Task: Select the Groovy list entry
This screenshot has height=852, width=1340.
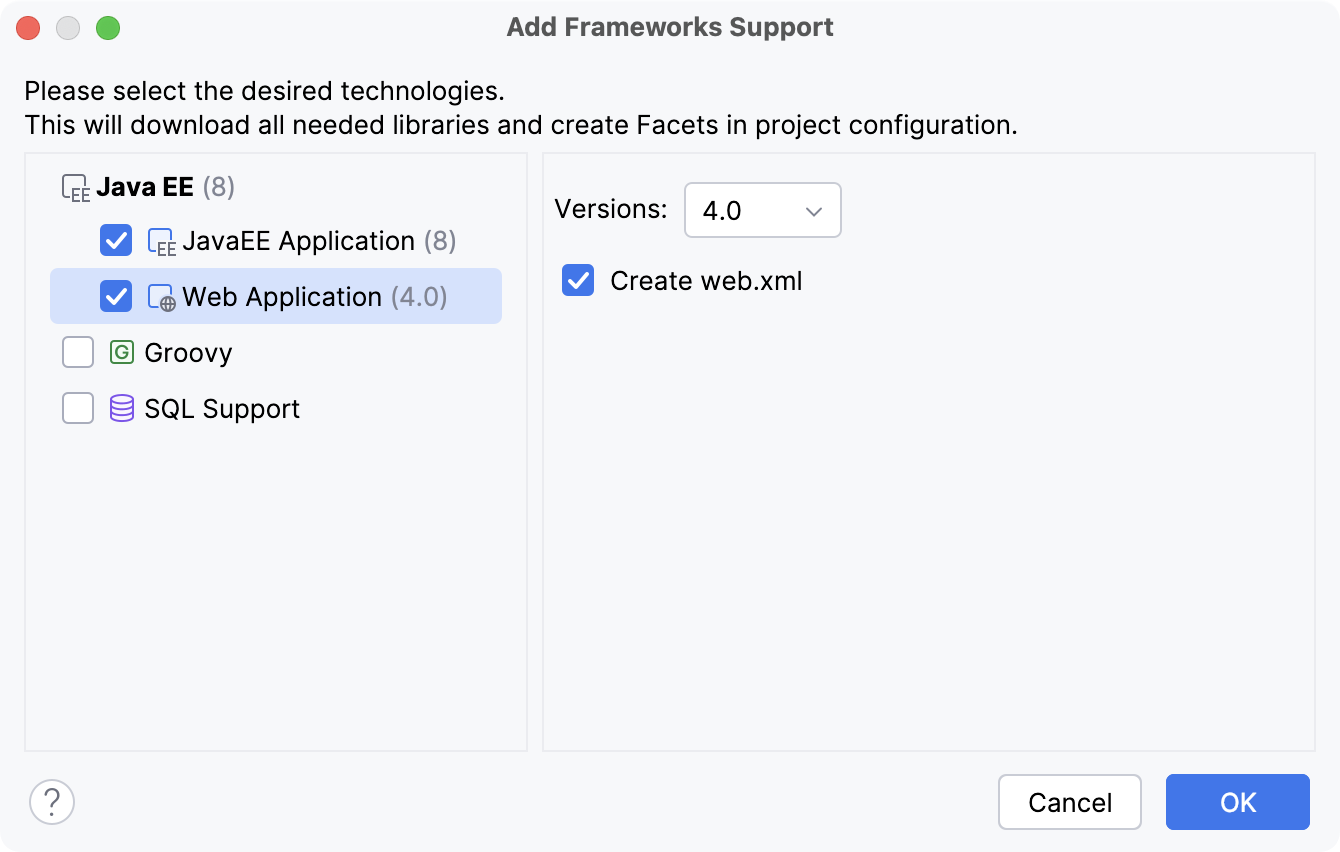Action: (x=188, y=352)
